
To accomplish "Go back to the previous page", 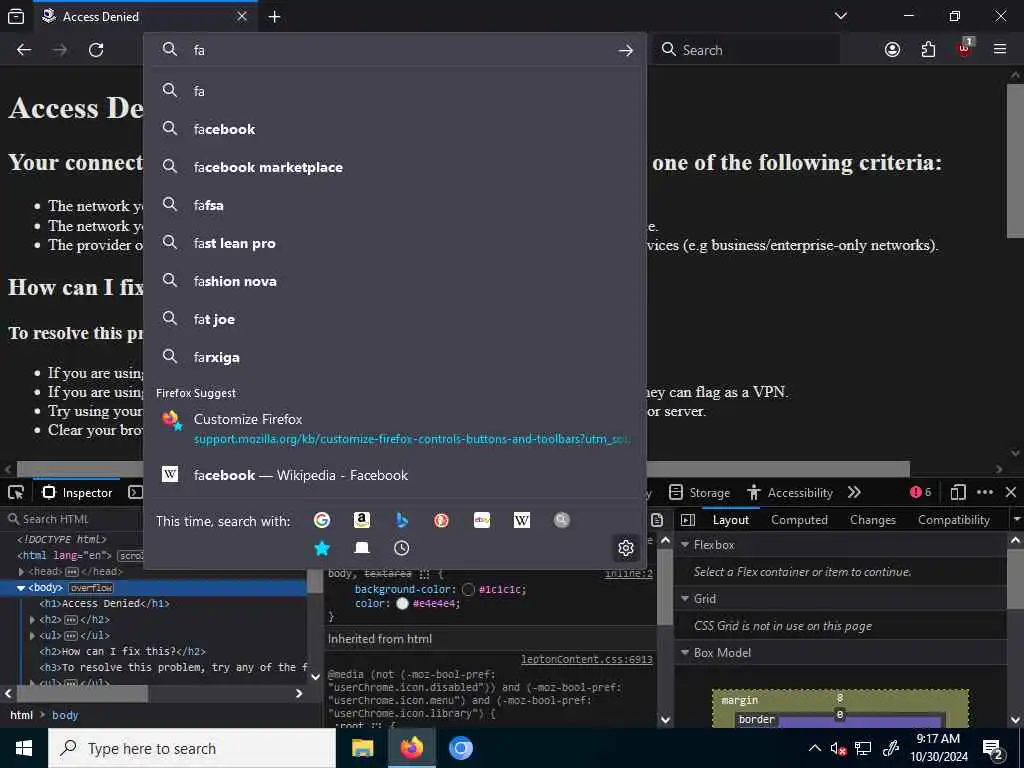I will coord(24,50).
